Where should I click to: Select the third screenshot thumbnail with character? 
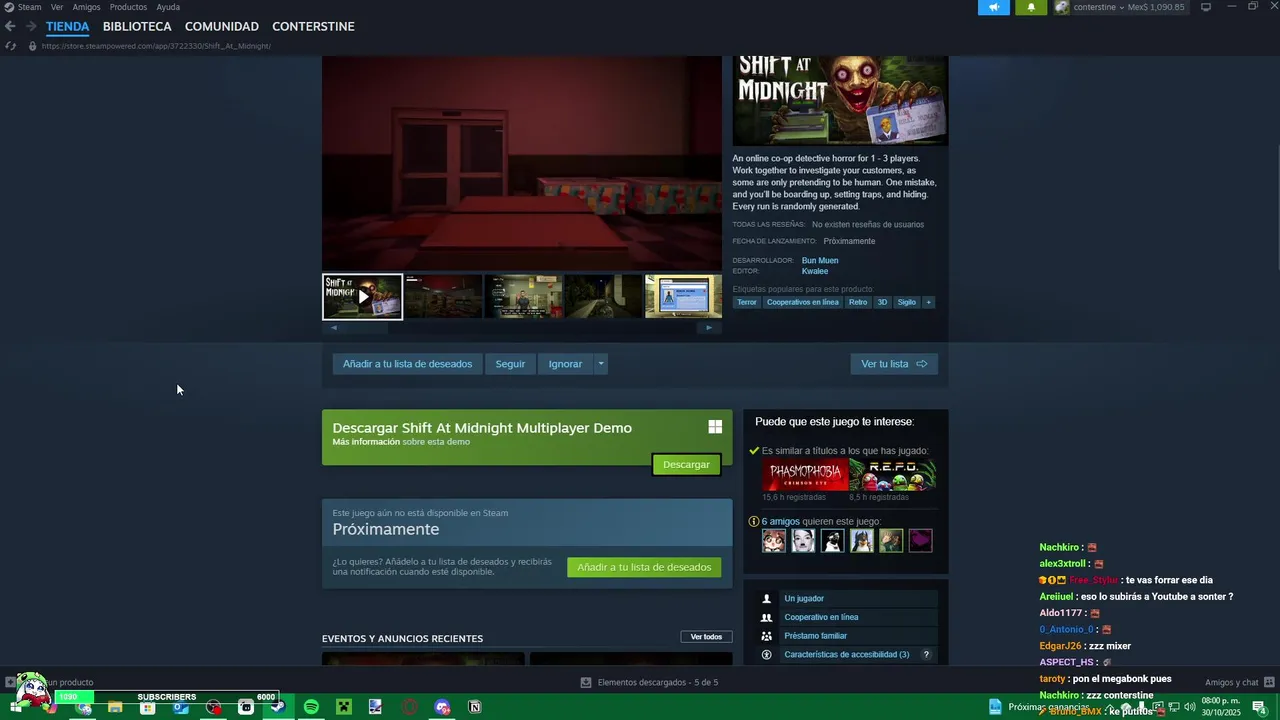click(x=523, y=297)
